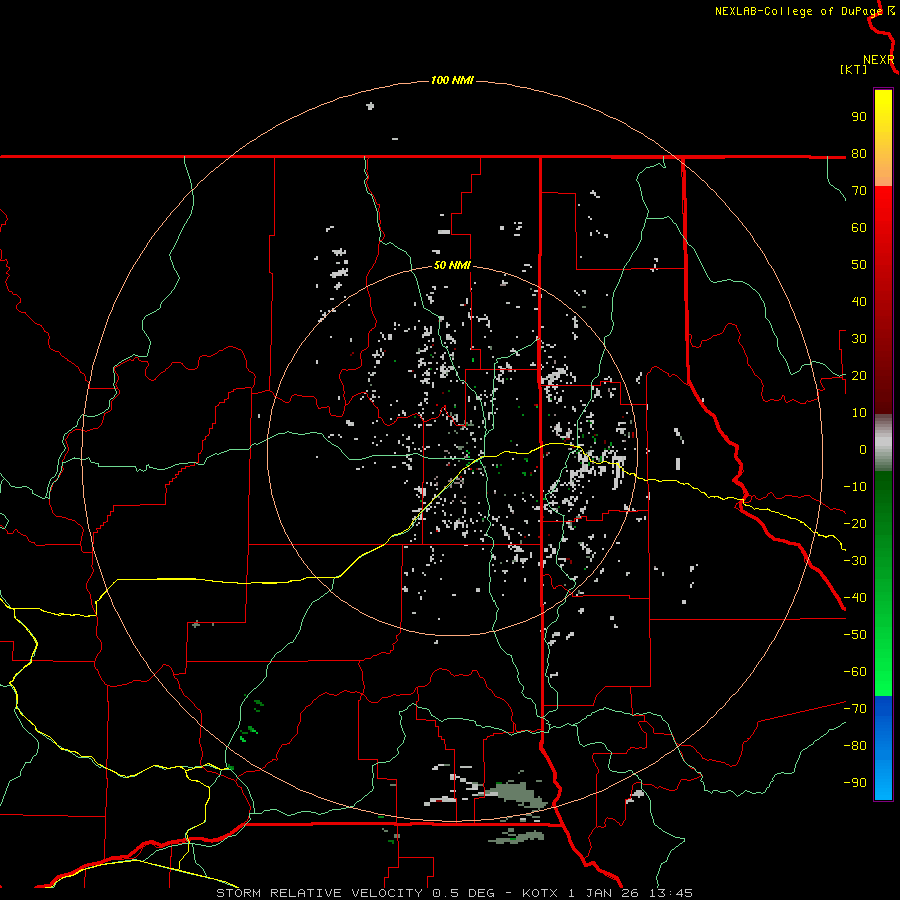Viewport: 900px width, 900px height.
Task: Click the -70 value on velocity scale
Action: pyautogui.click(x=855, y=709)
